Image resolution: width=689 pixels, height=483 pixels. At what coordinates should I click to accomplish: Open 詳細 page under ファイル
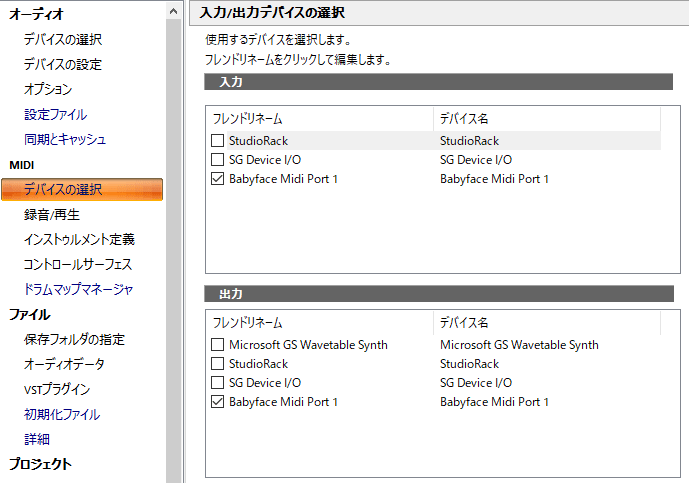click(37, 439)
